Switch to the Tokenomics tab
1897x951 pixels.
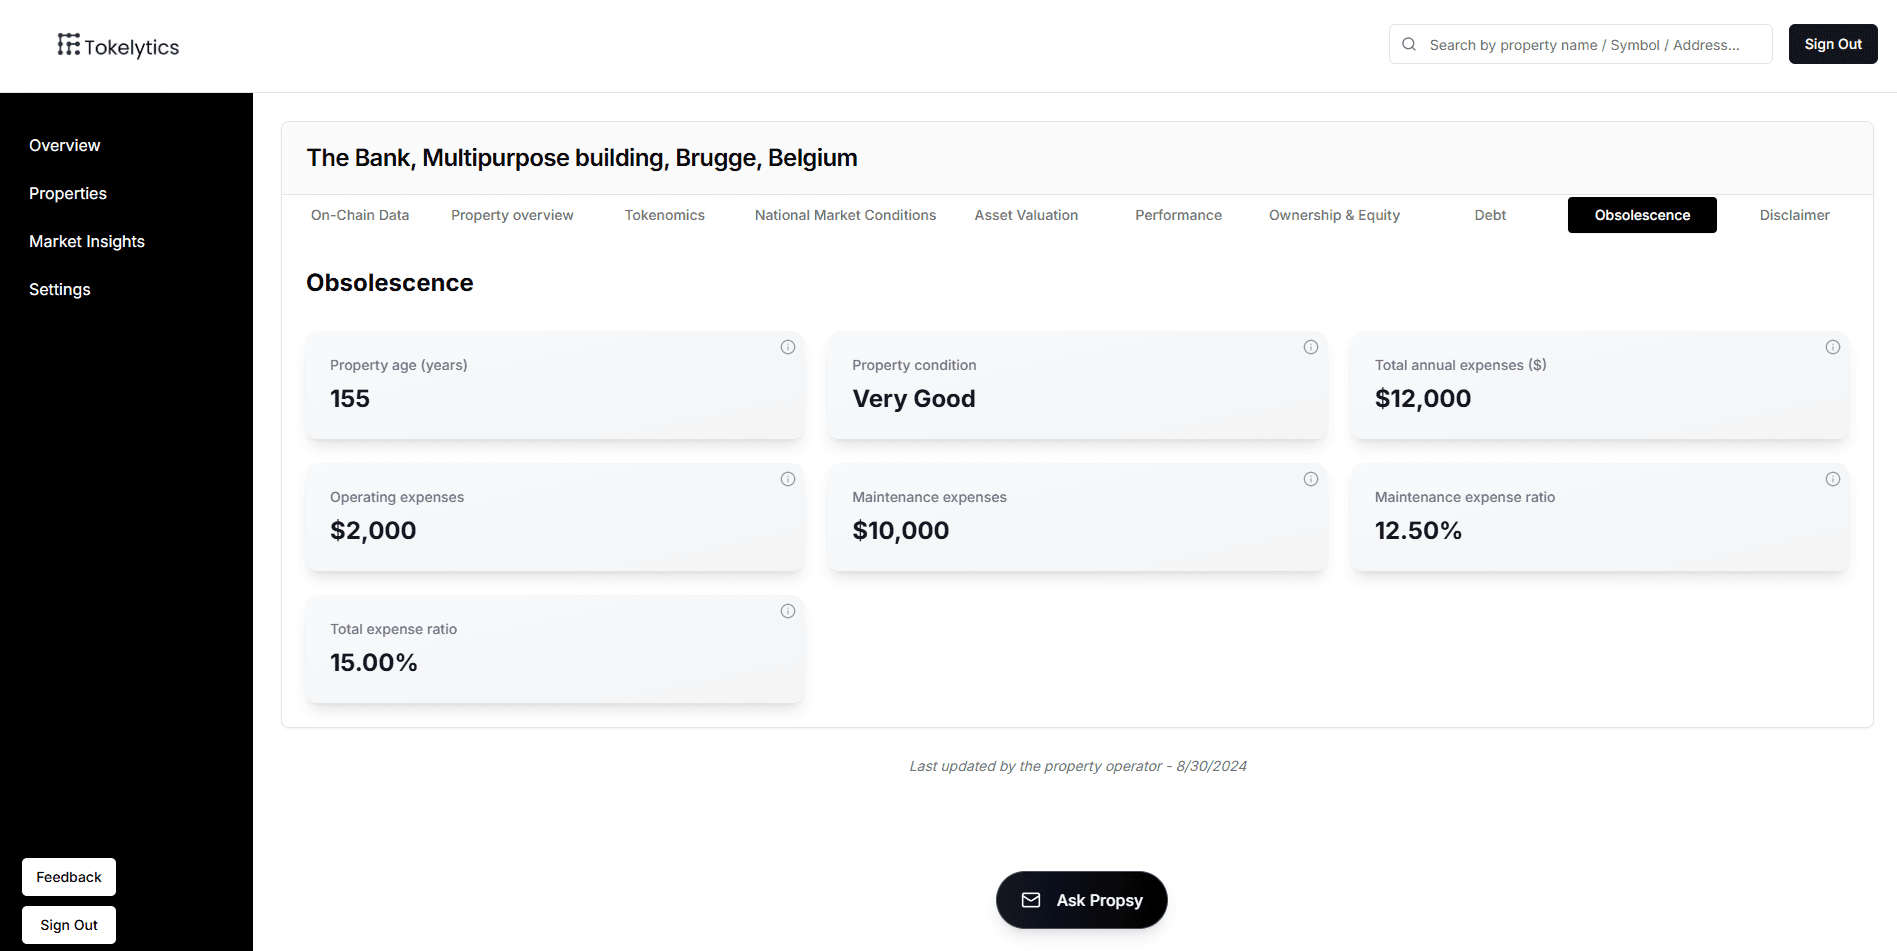[664, 215]
